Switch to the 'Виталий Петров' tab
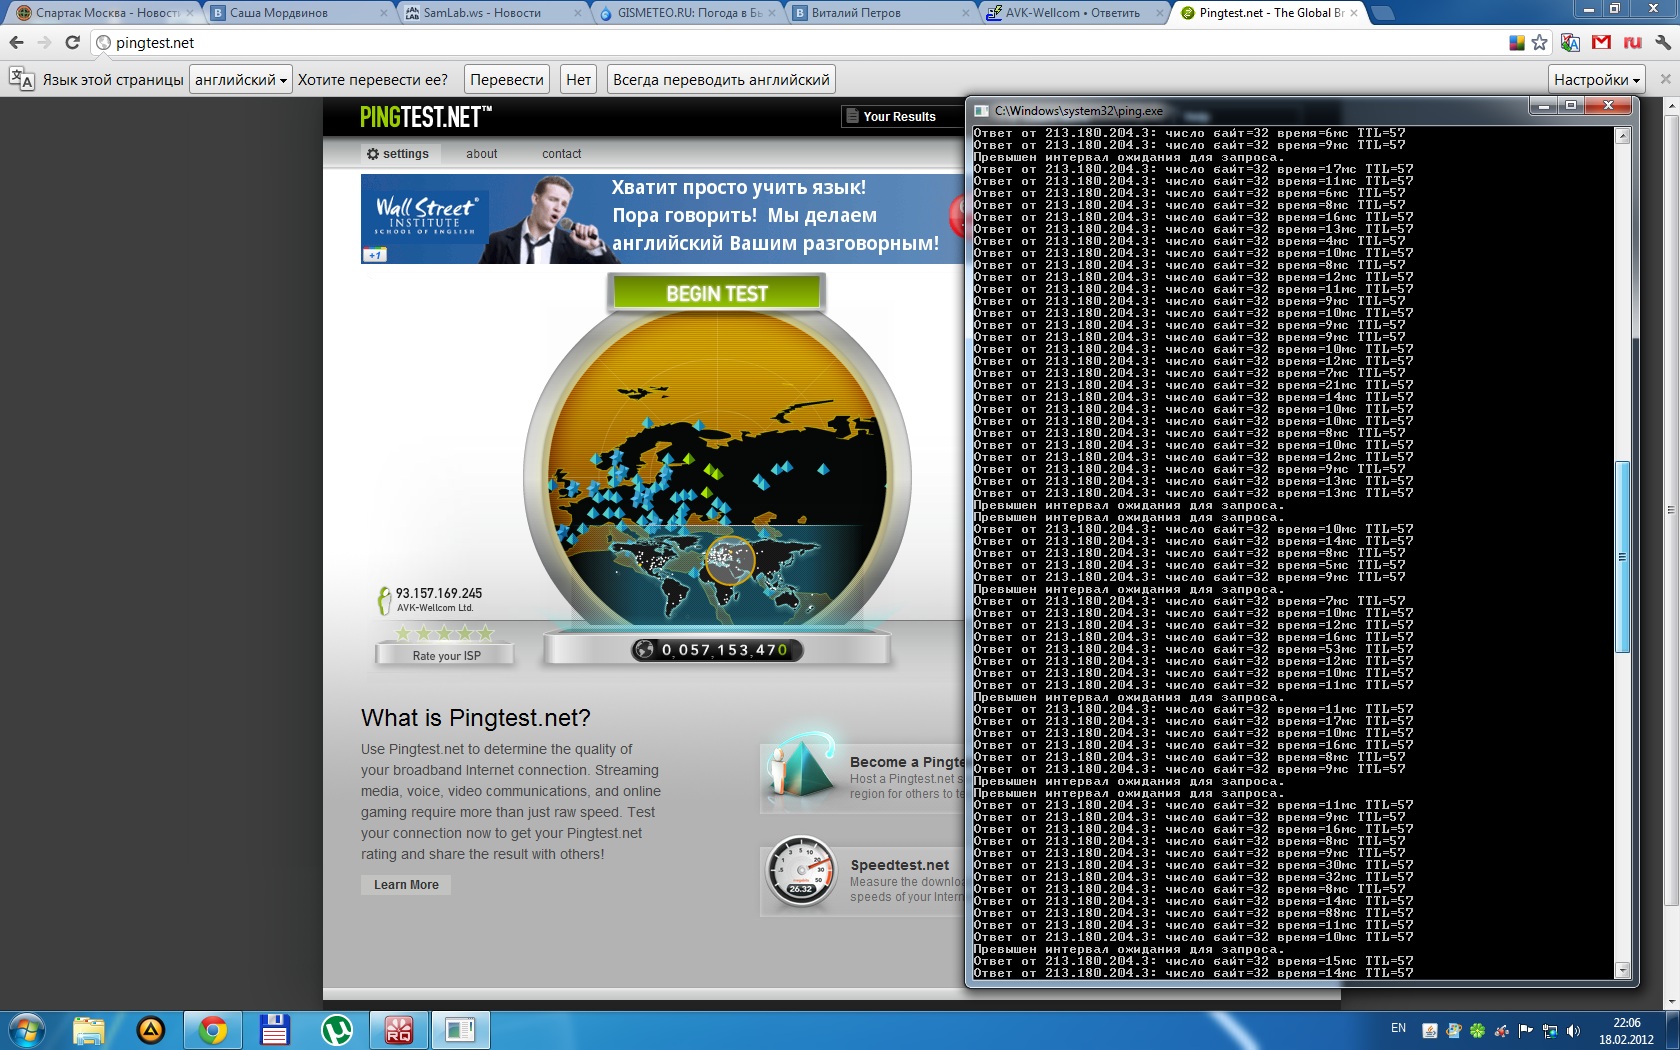Viewport: 1680px width, 1050px height. click(879, 13)
